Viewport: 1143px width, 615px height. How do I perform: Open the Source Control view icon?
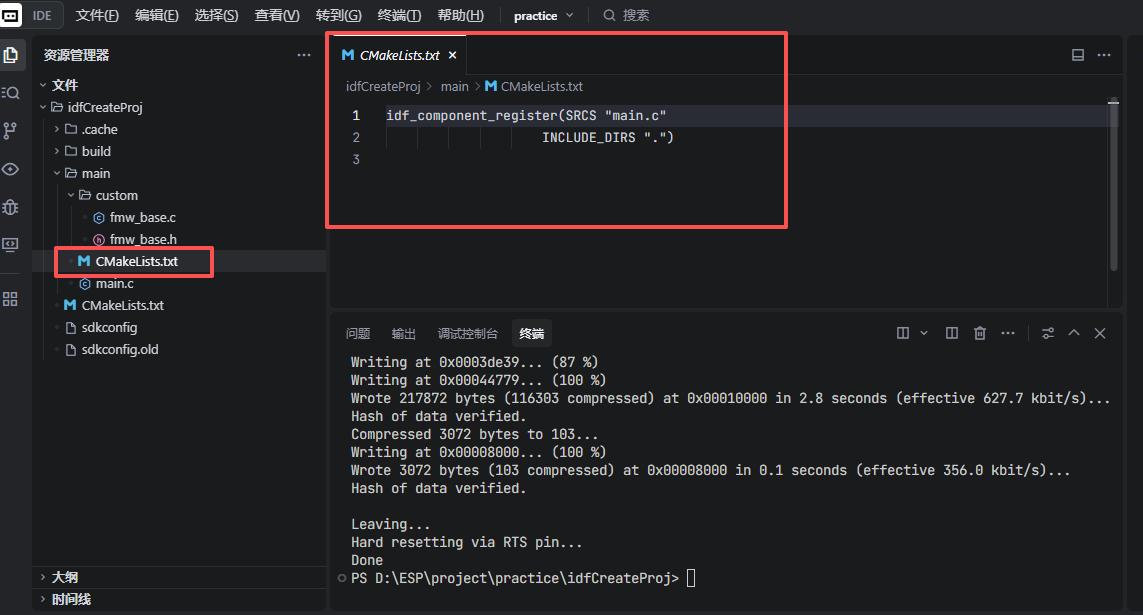10,130
